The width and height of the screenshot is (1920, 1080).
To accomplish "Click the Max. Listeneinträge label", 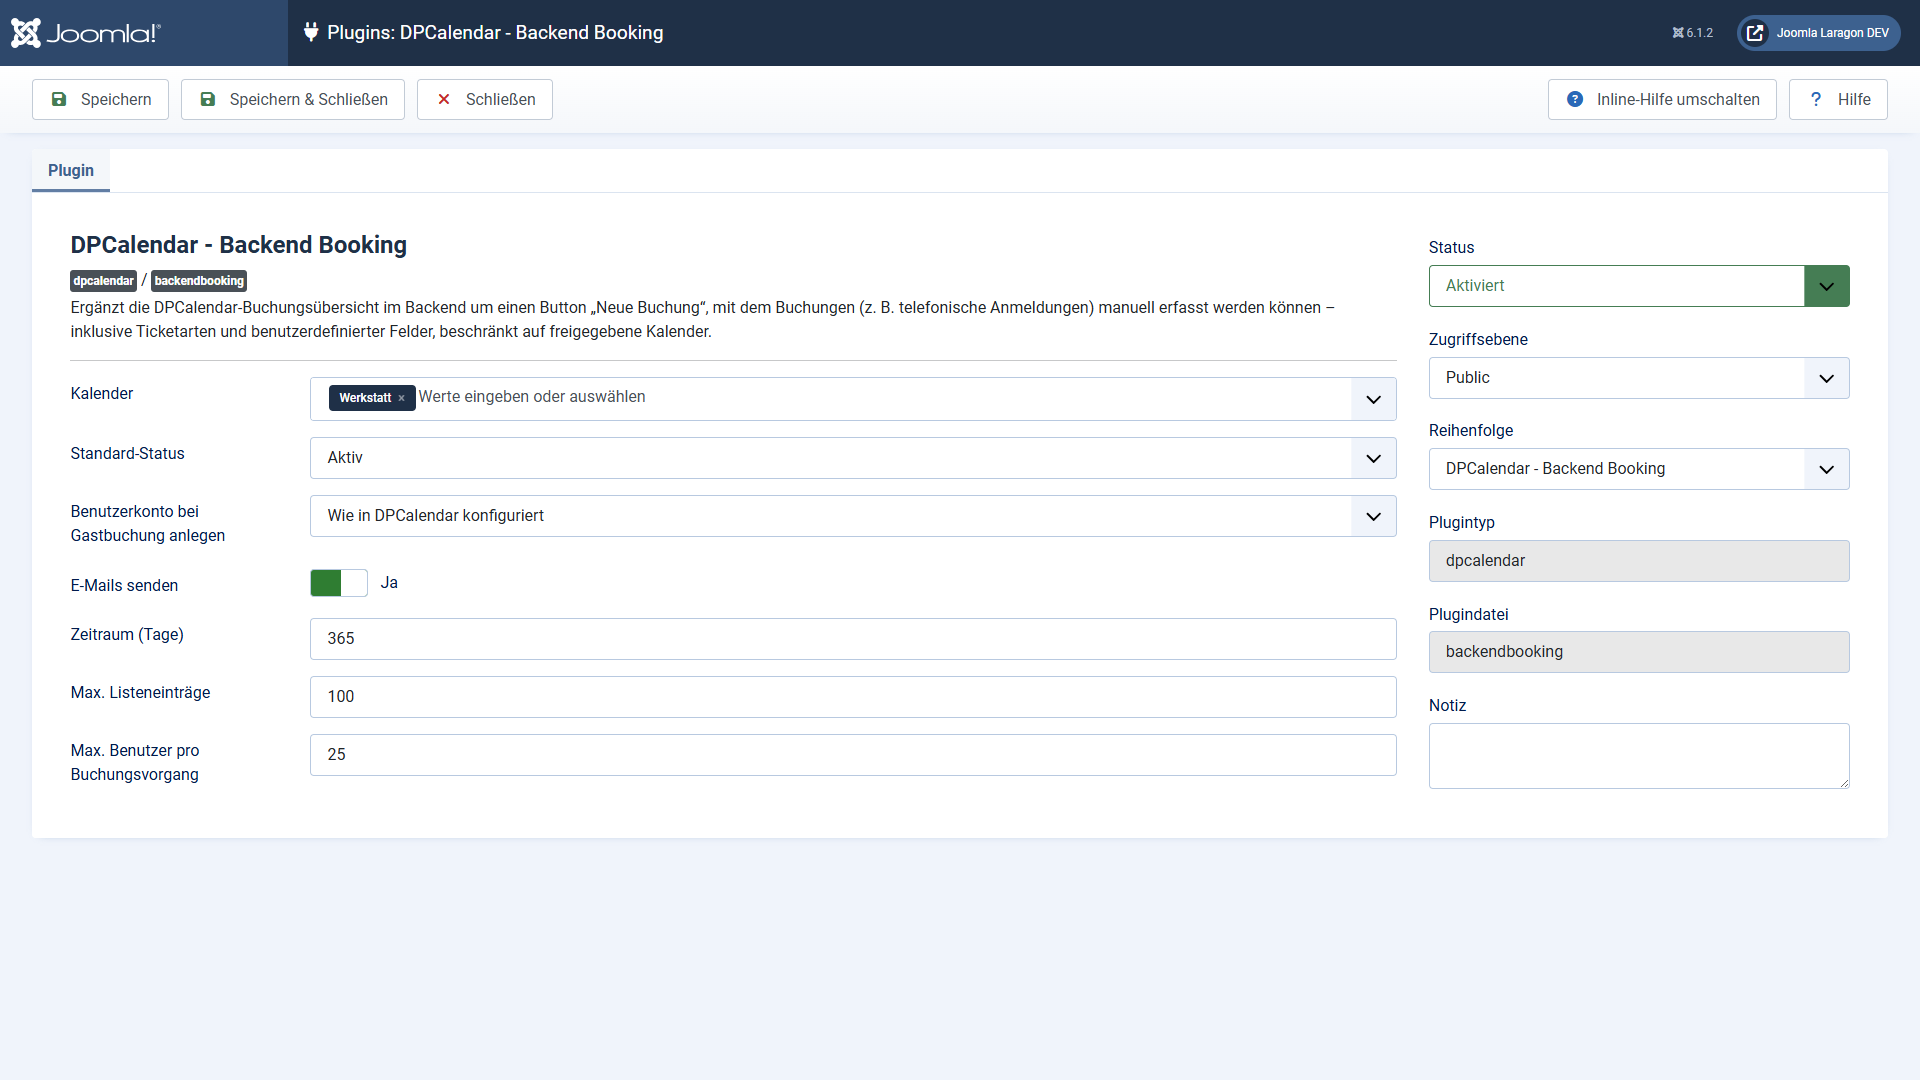I will 140,693.
